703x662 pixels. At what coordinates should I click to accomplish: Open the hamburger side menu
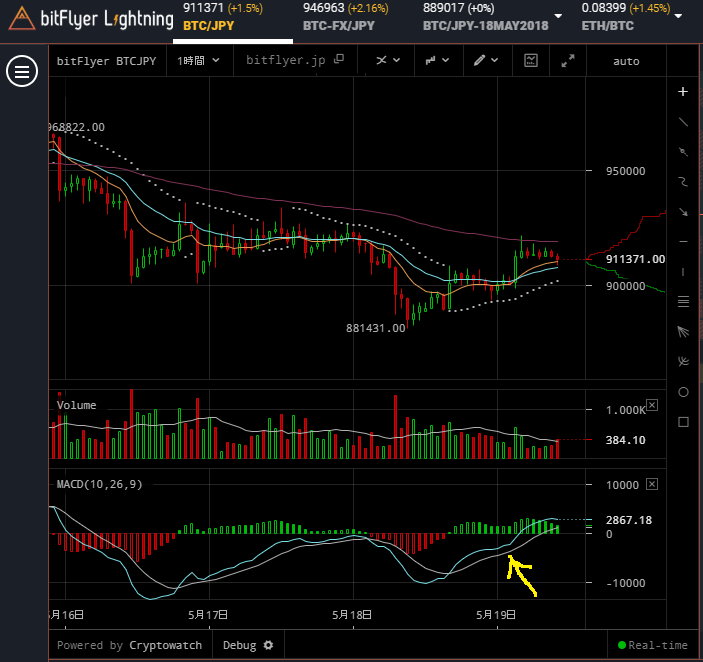[x=22, y=72]
